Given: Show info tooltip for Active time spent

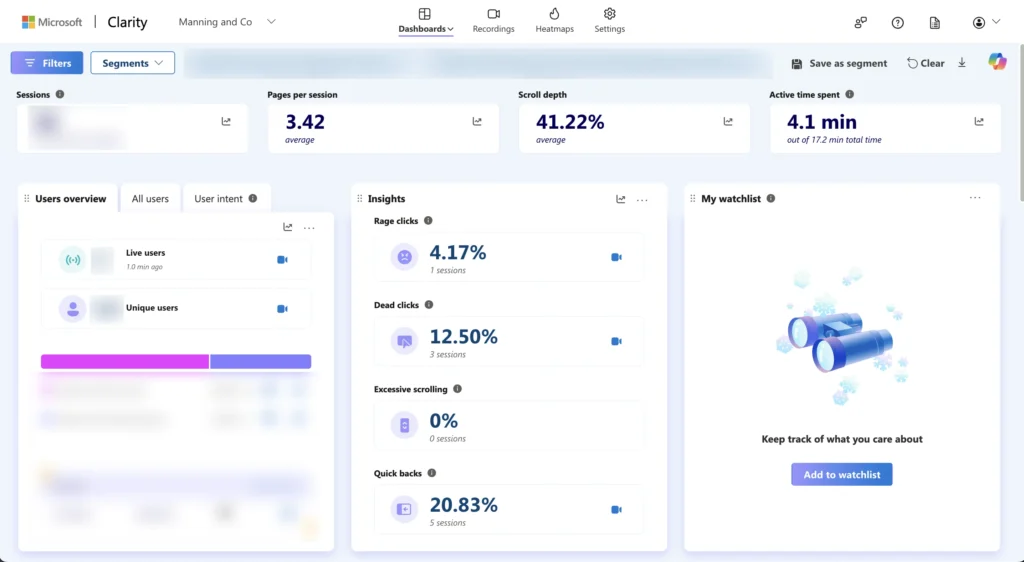Looking at the screenshot, I should pyautogui.click(x=849, y=95).
